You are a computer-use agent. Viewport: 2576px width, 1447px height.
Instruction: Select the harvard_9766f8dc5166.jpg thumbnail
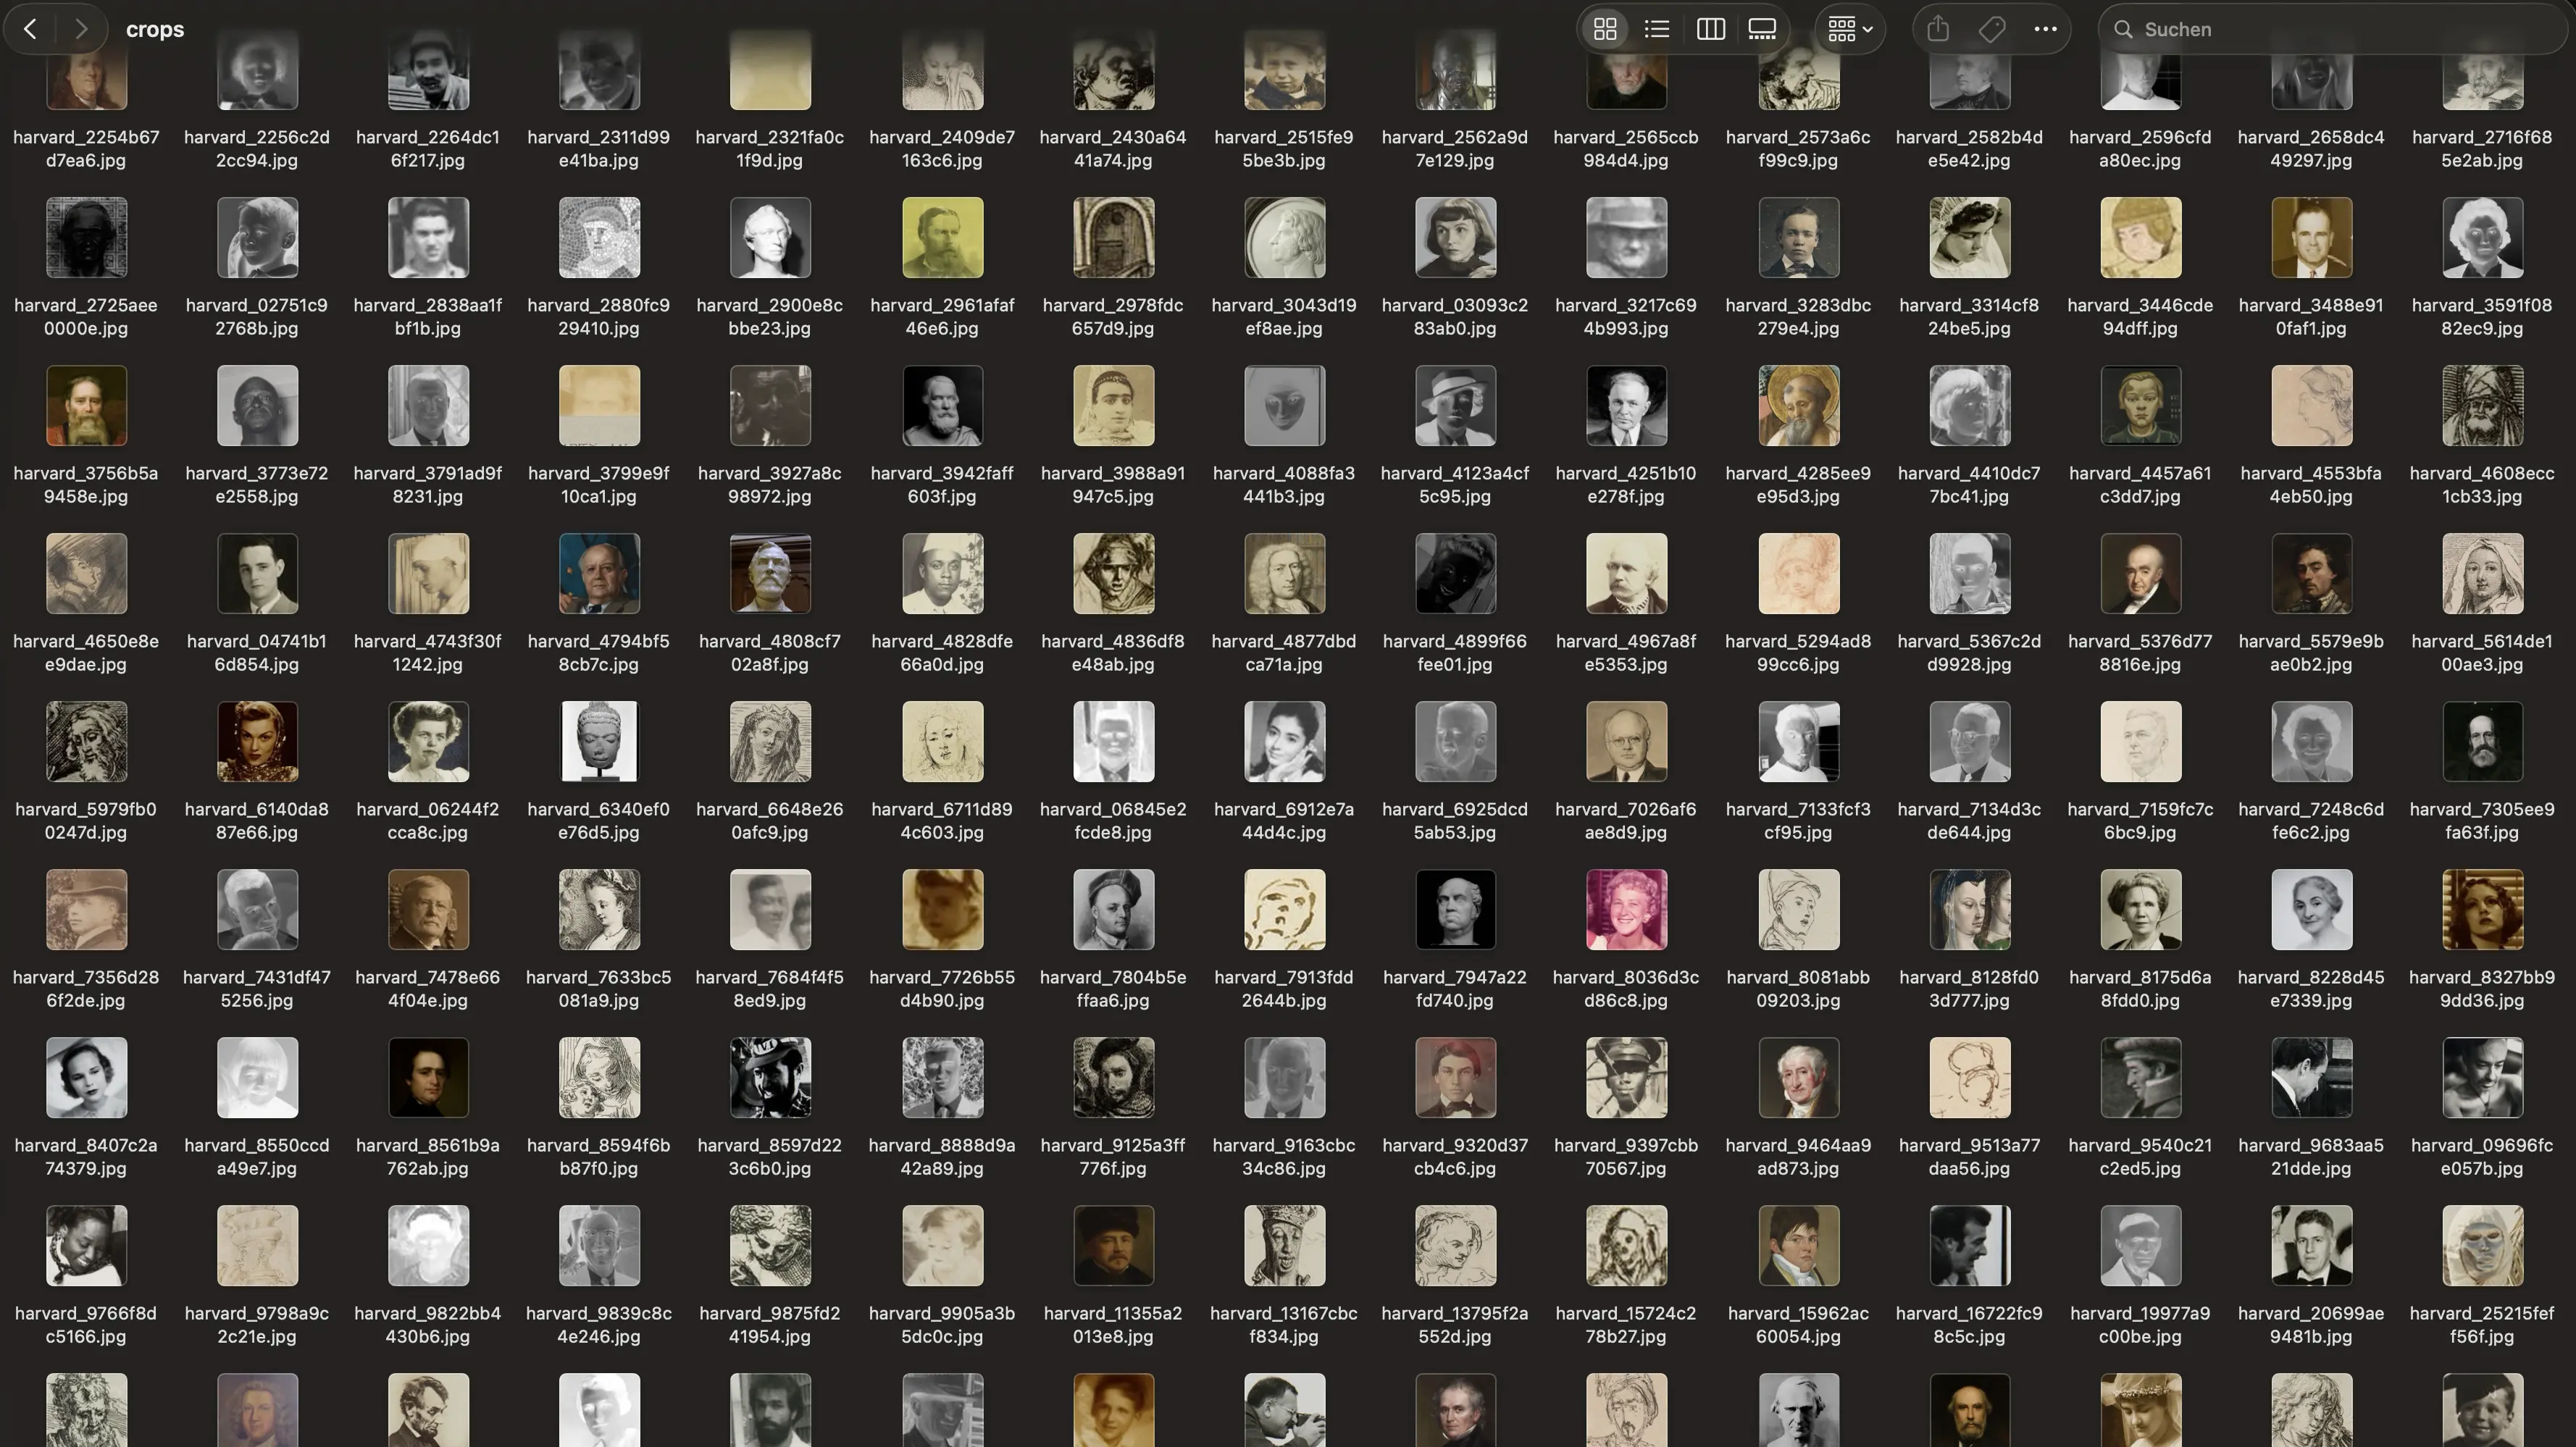(86, 1245)
